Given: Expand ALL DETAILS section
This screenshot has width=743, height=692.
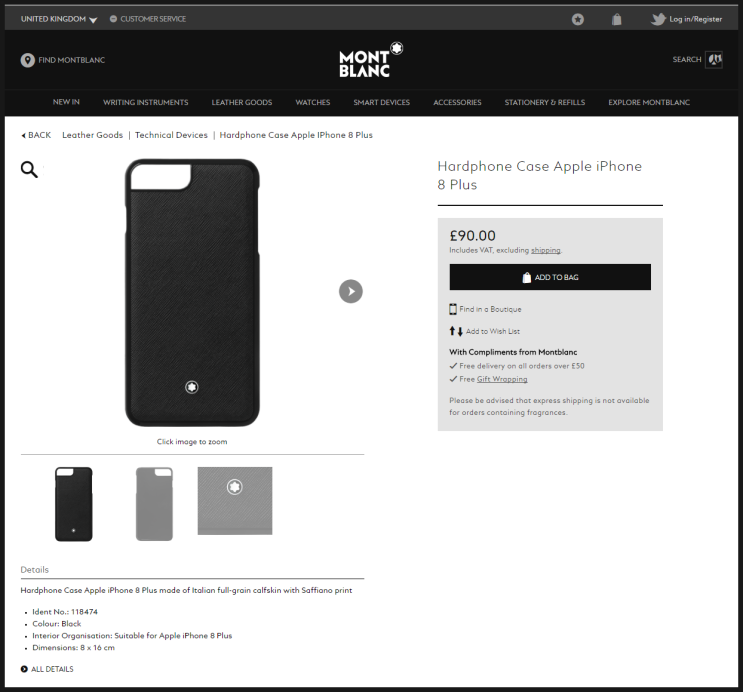Looking at the screenshot, I should (x=47, y=669).
